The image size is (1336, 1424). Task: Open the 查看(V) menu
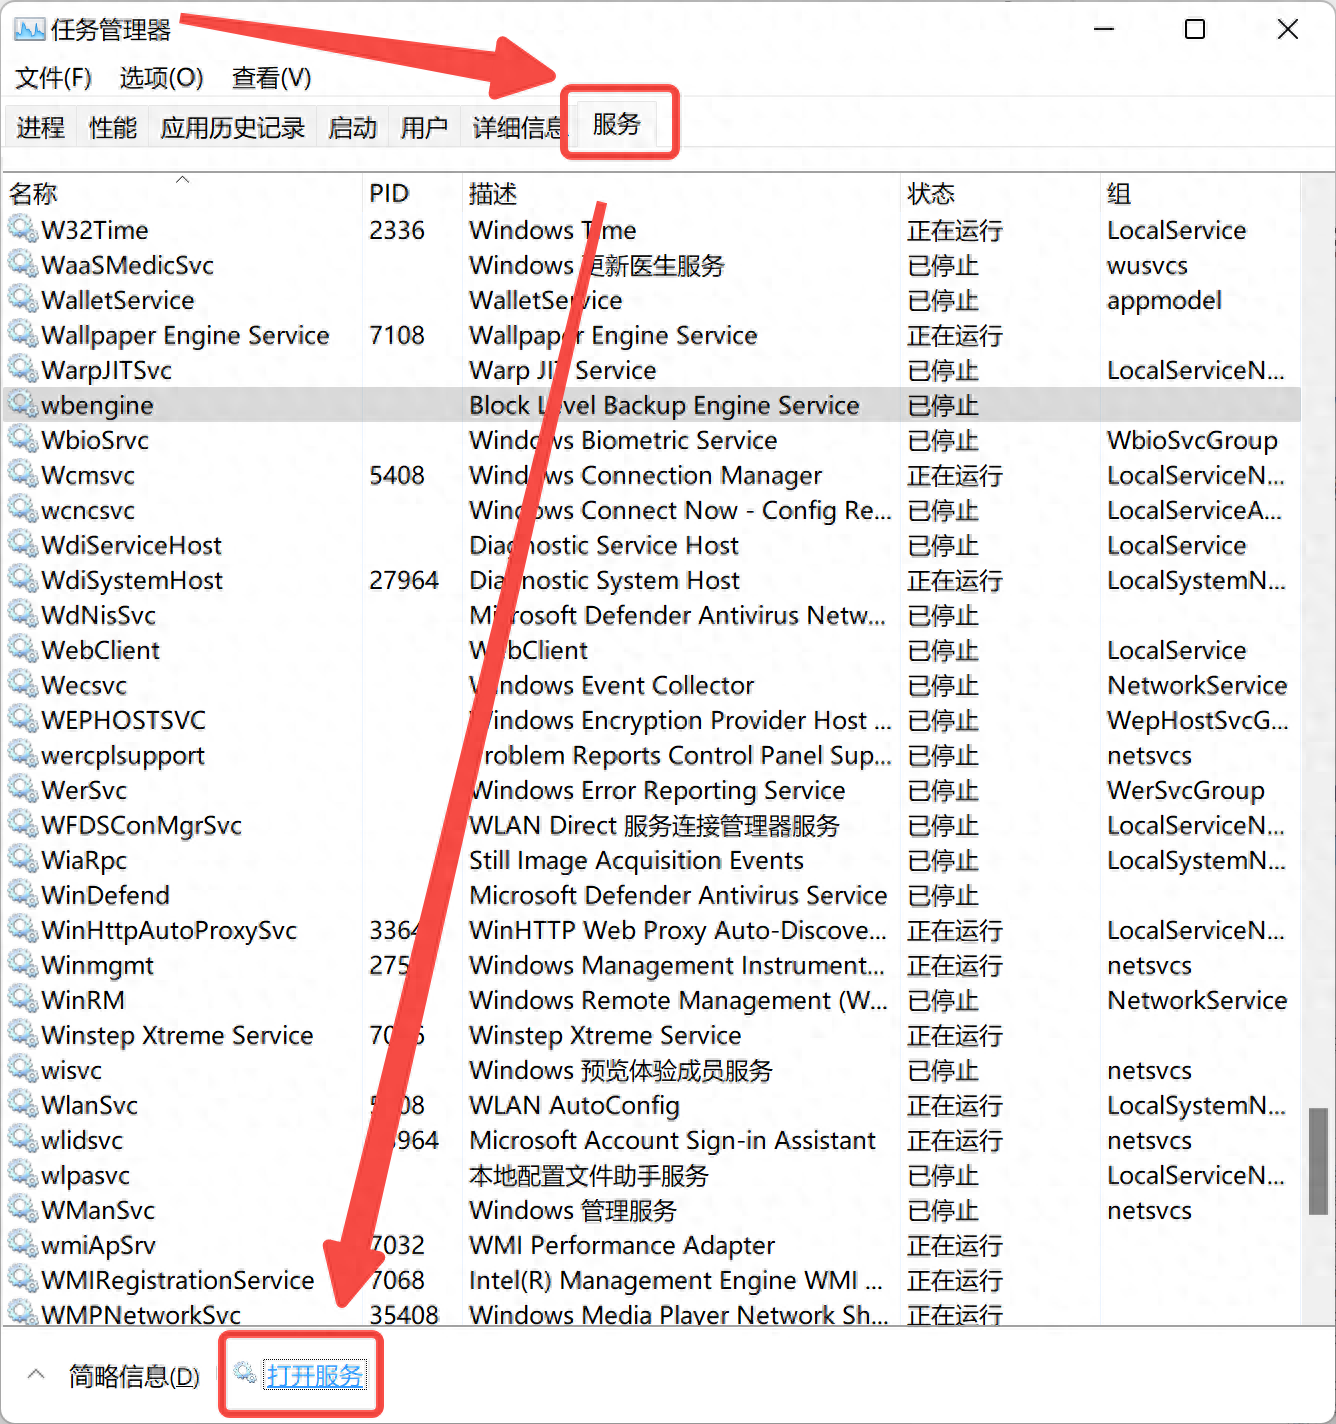click(x=270, y=77)
